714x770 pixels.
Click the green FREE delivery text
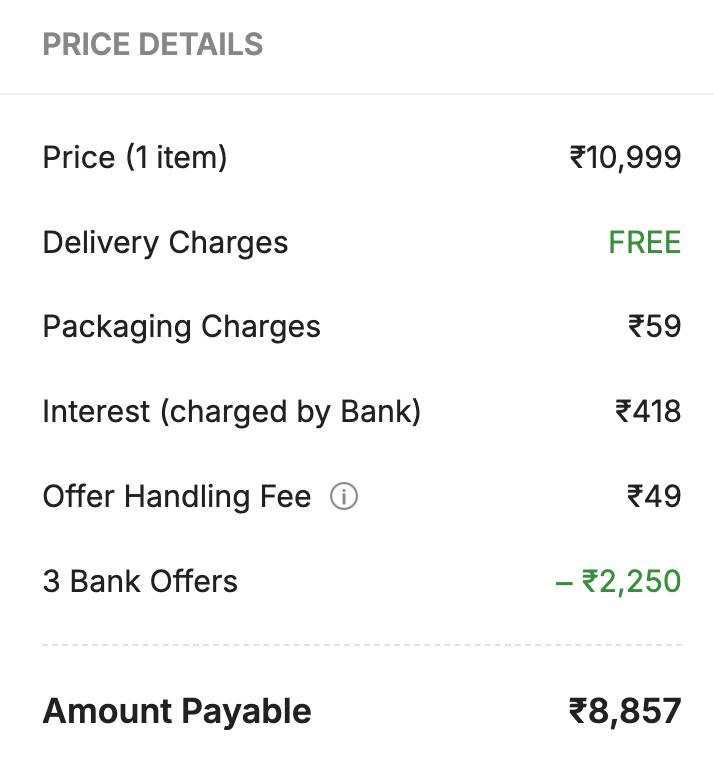644,243
